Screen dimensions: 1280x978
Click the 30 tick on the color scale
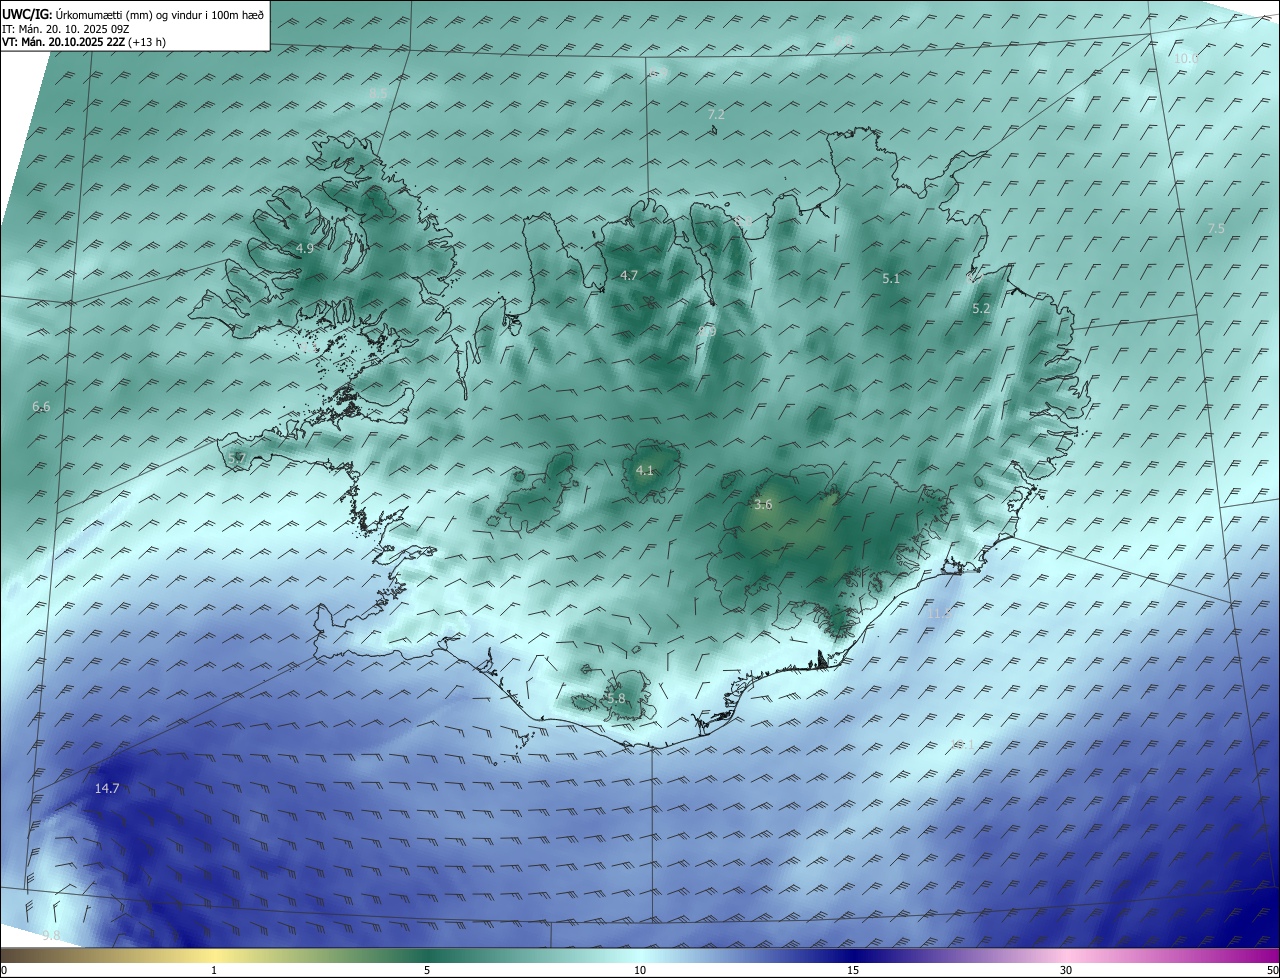point(1066,970)
